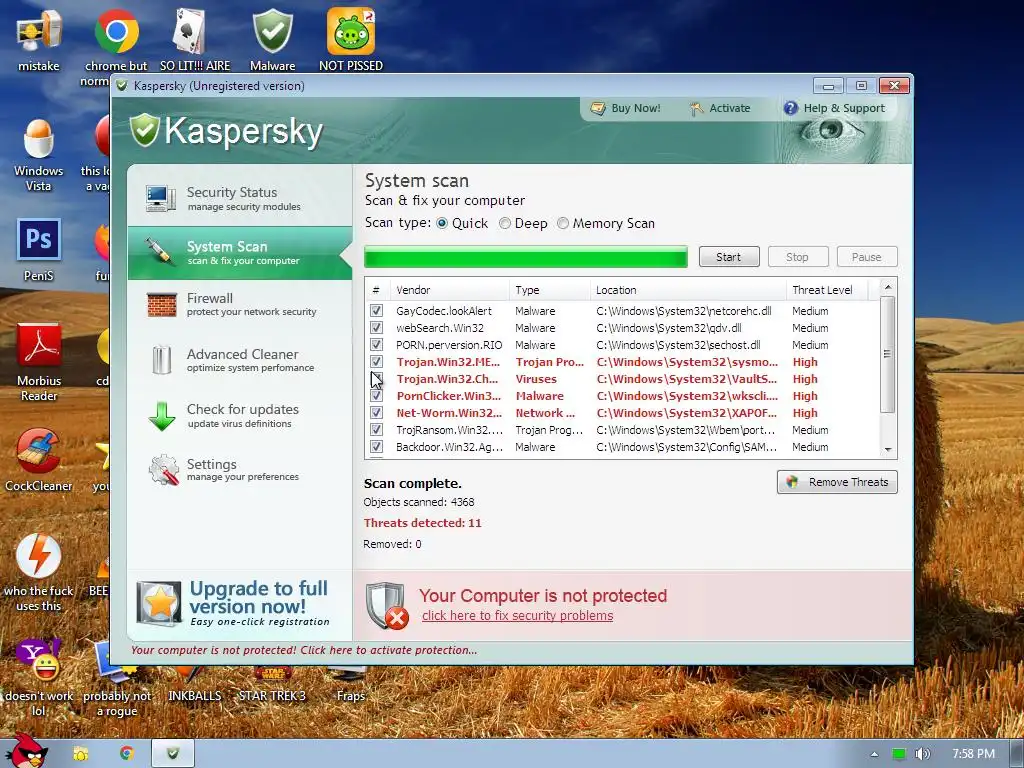Select the Quick scan type
Viewport: 1024px width, 768px height.
tap(442, 223)
